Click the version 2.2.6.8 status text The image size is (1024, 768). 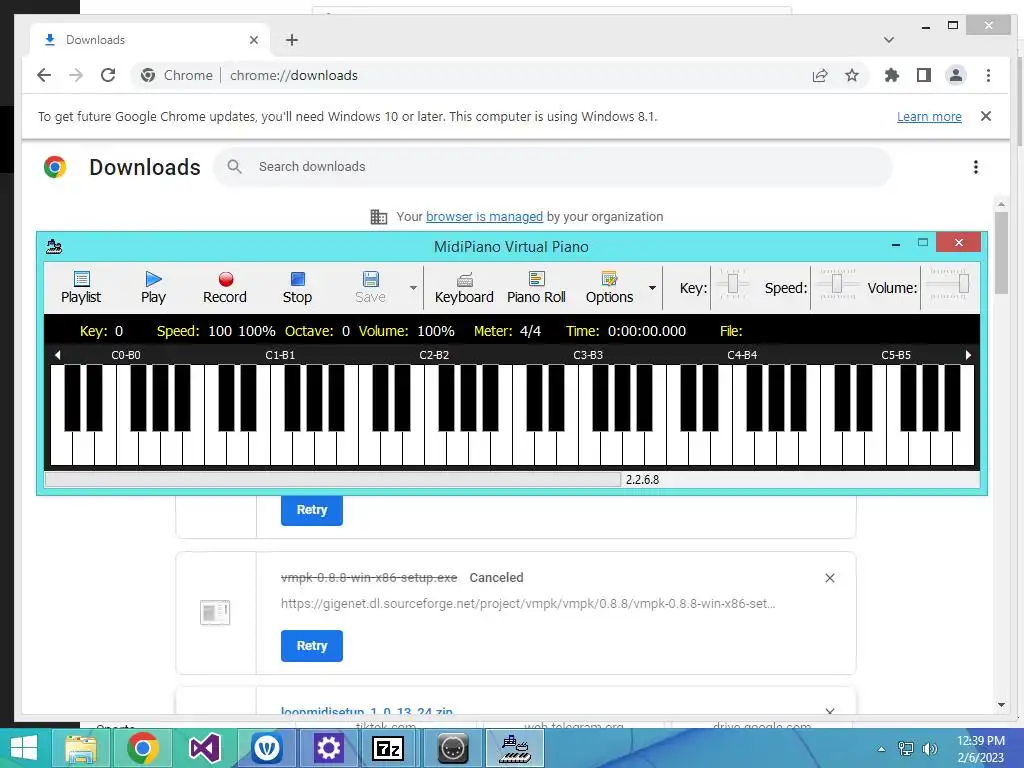(x=643, y=479)
